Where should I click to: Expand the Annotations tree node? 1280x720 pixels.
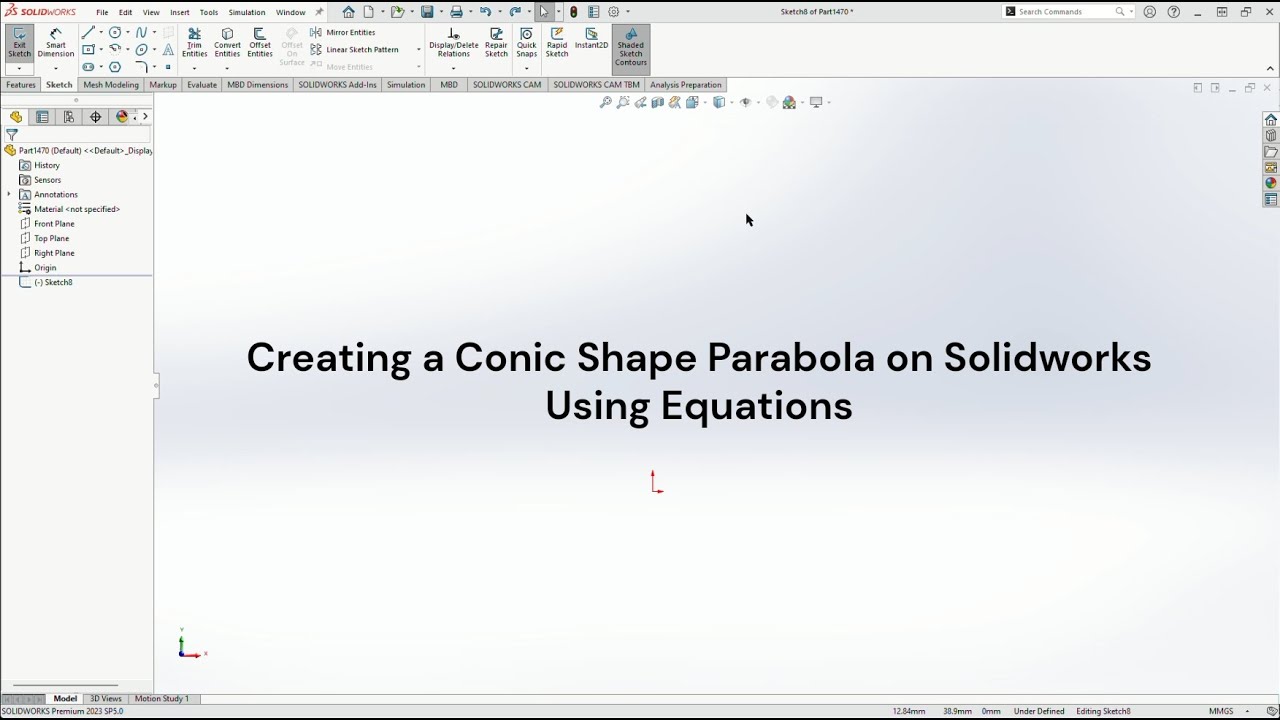pos(9,194)
